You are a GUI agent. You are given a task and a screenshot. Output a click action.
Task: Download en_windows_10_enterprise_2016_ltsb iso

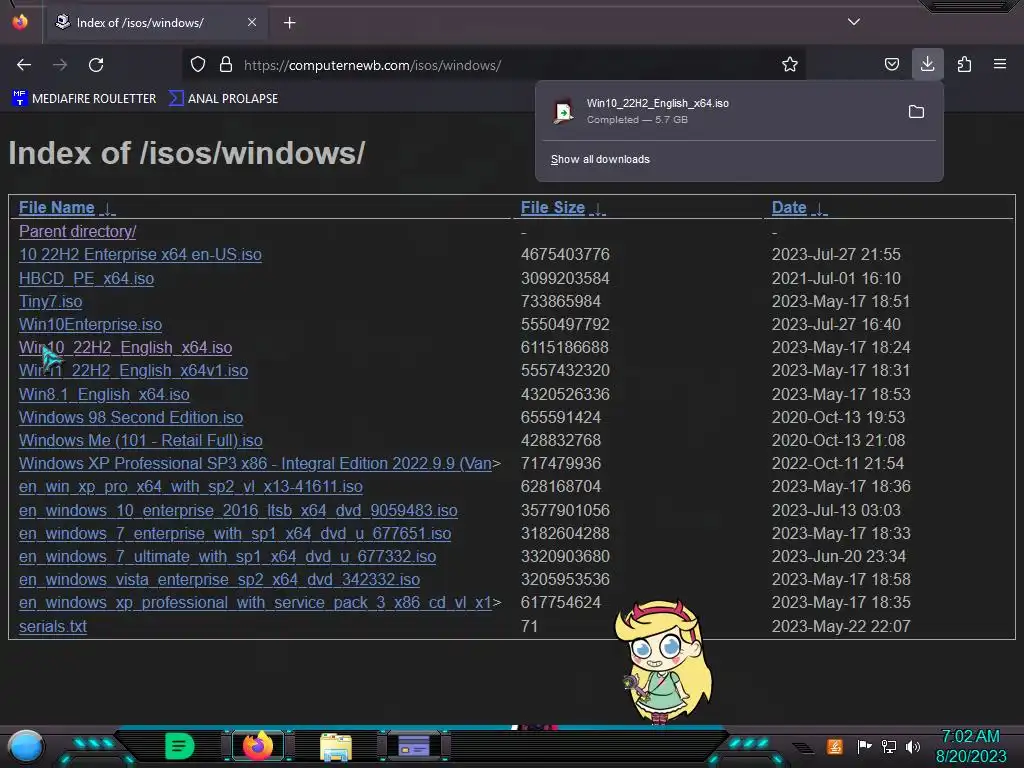pyautogui.click(x=238, y=511)
